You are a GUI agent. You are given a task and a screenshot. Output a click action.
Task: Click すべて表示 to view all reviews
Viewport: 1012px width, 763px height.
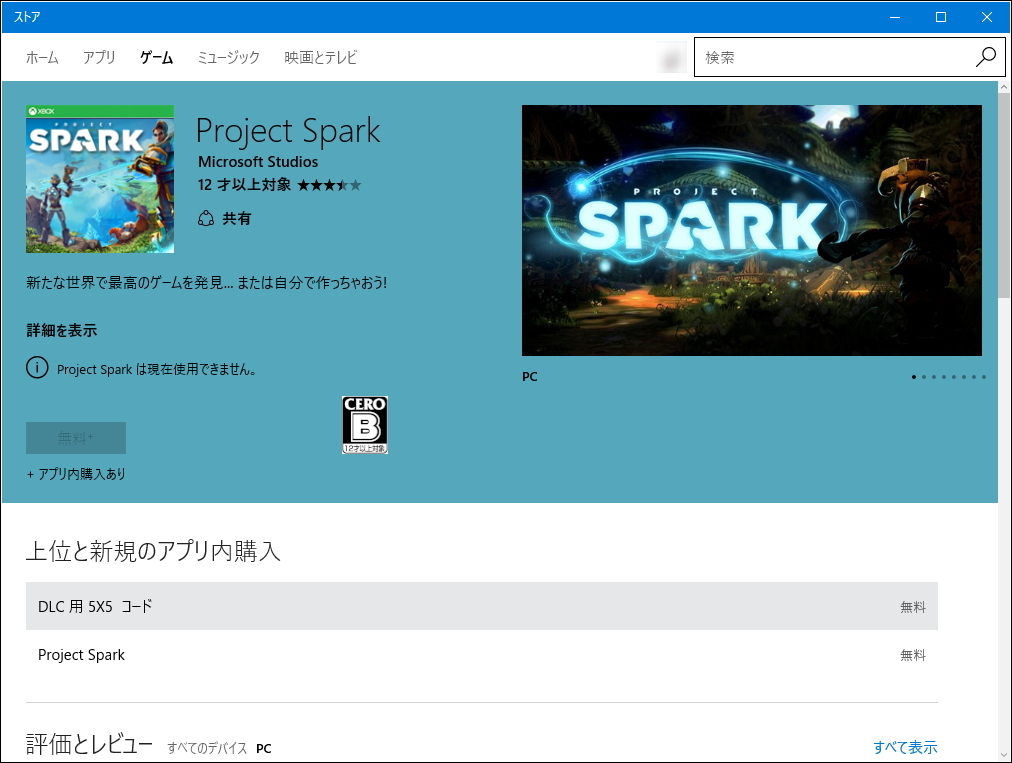click(905, 747)
